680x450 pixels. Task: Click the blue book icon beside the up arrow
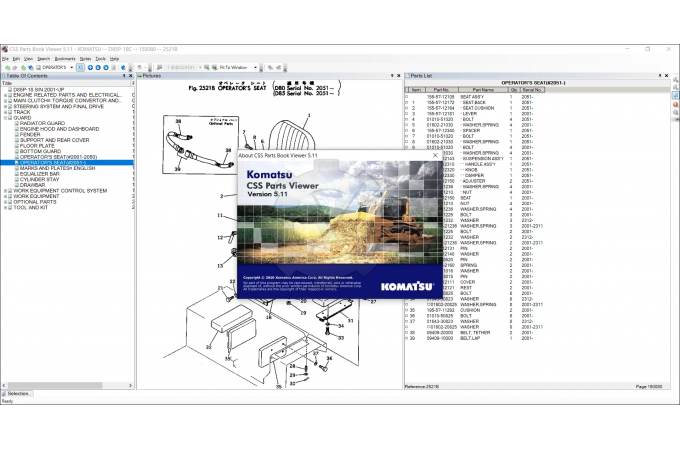pyautogui.click(x=31, y=68)
